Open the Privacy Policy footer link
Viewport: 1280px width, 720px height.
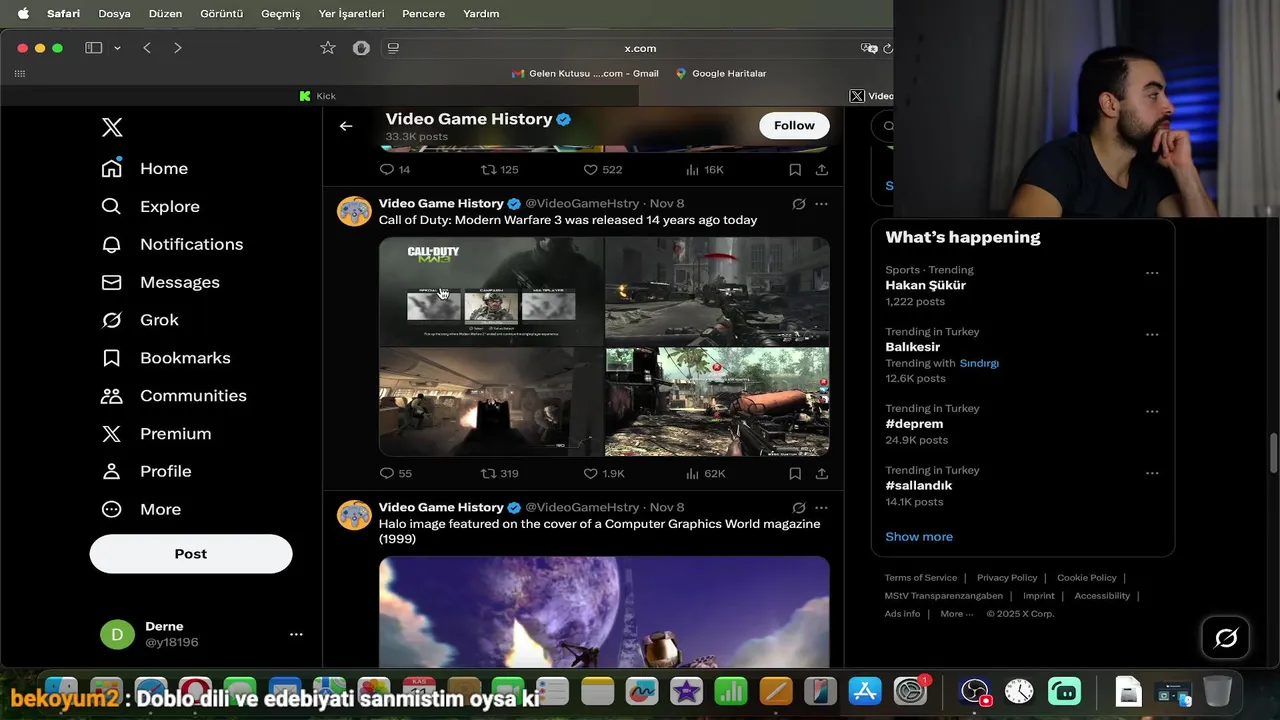tap(1007, 578)
